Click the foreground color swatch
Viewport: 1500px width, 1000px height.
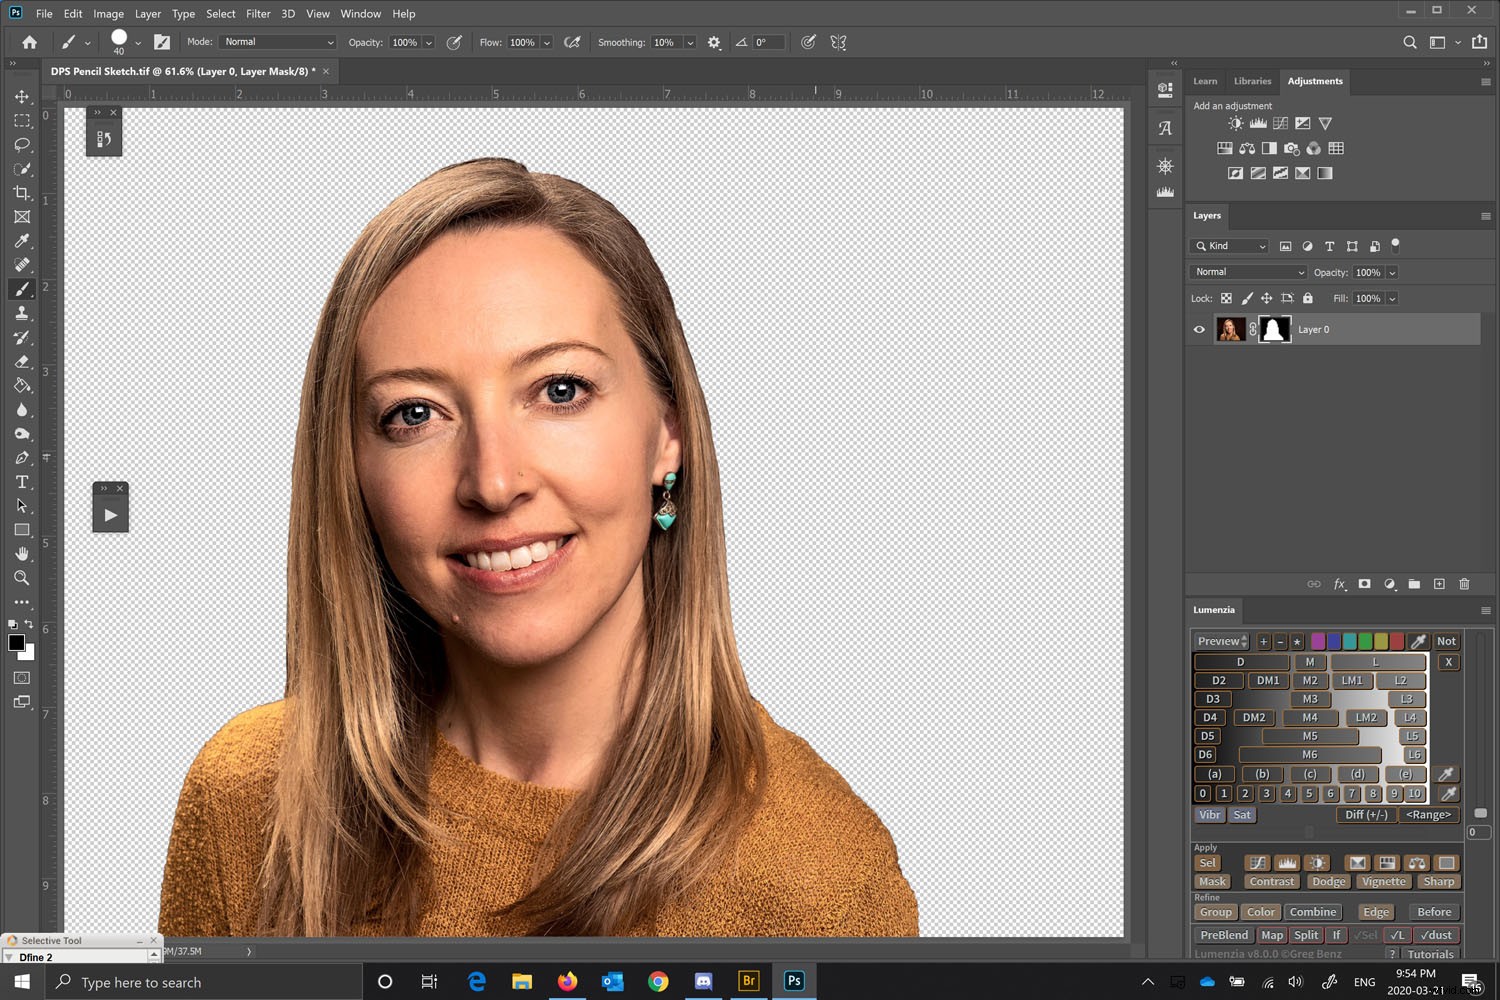click(15, 644)
